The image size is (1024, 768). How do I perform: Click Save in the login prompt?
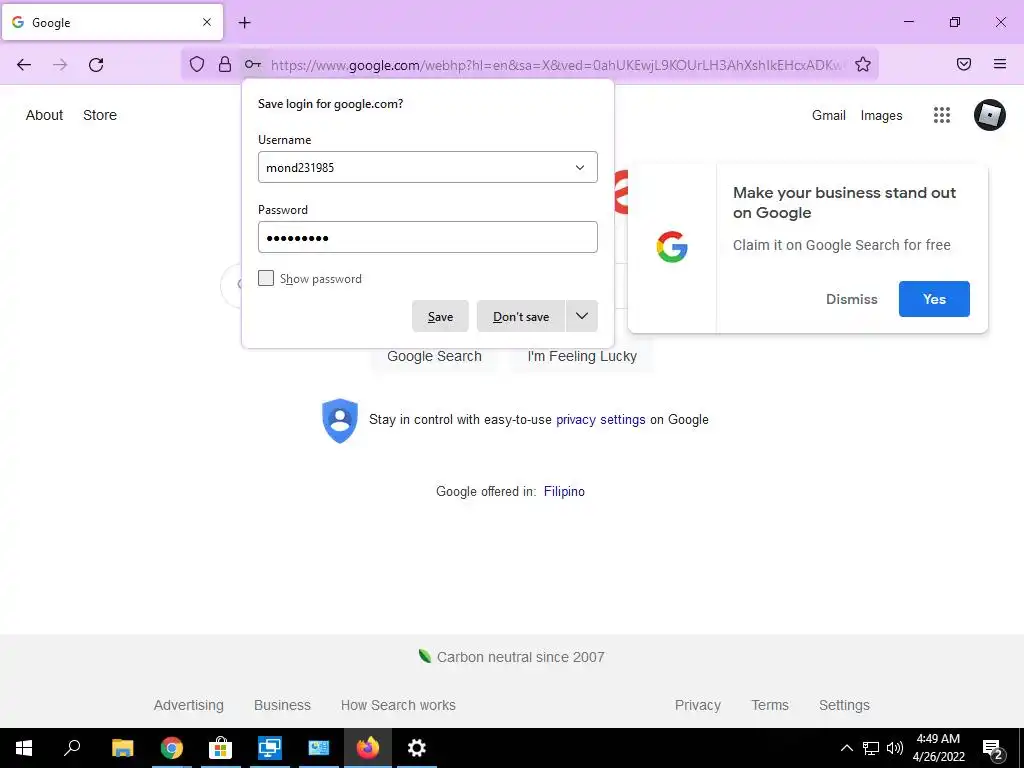440,316
